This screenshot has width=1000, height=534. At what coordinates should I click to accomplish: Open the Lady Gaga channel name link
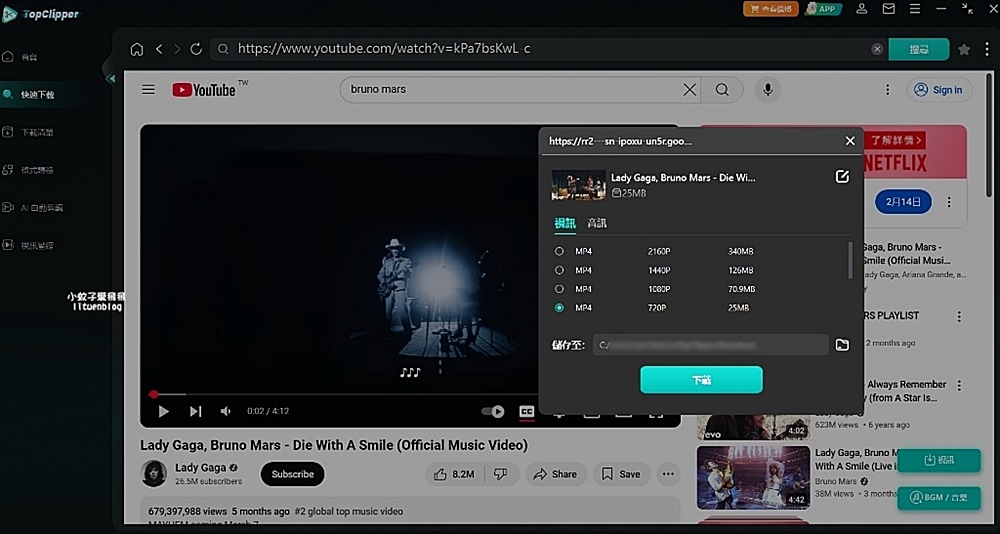(200, 468)
